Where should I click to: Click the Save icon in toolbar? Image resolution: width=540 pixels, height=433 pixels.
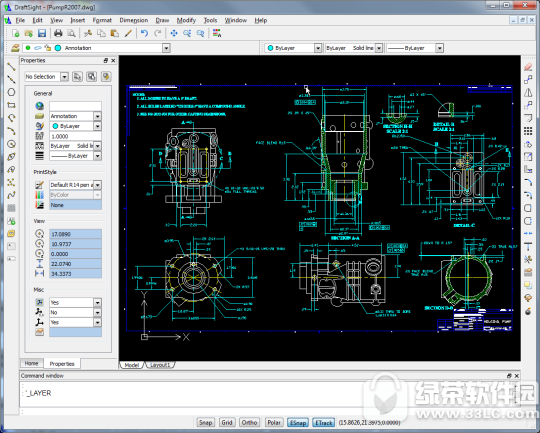42,33
